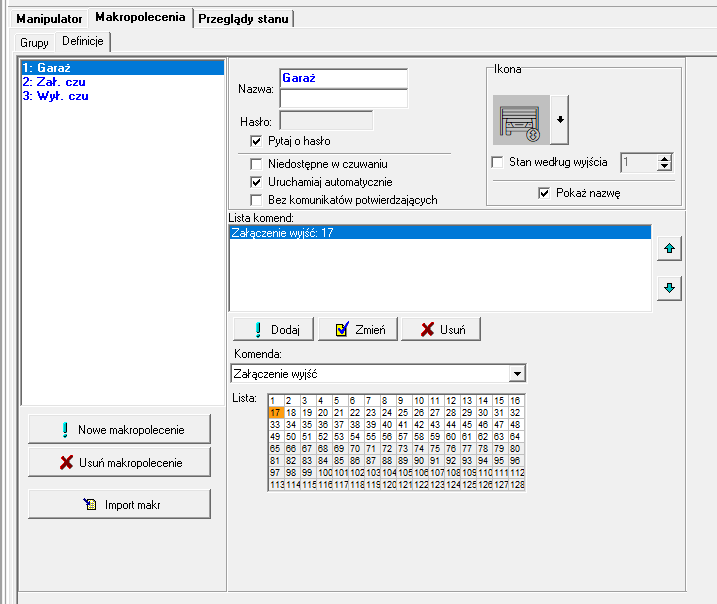Select output 1 in the Lista grid
The width and height of the screenshot is (717, 604).
(276, 401)
